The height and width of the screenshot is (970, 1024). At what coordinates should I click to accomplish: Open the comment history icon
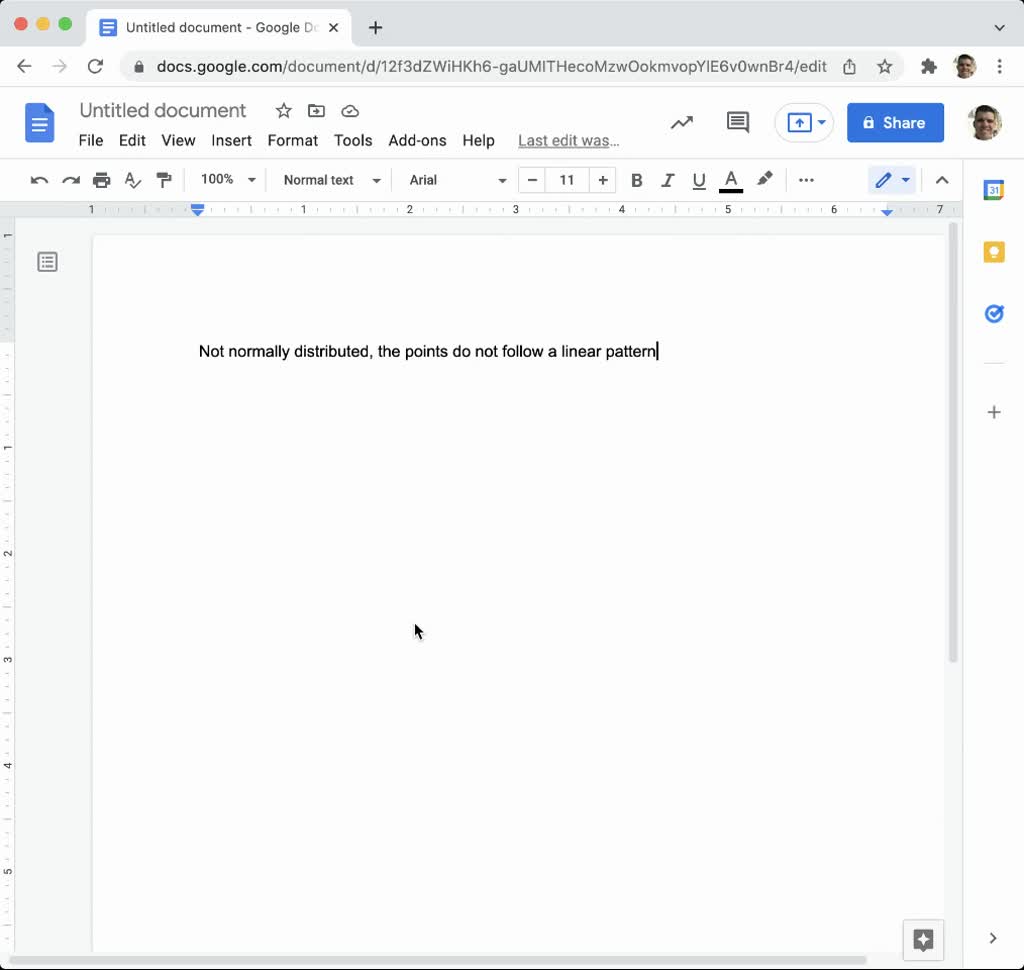pos(737,123)
